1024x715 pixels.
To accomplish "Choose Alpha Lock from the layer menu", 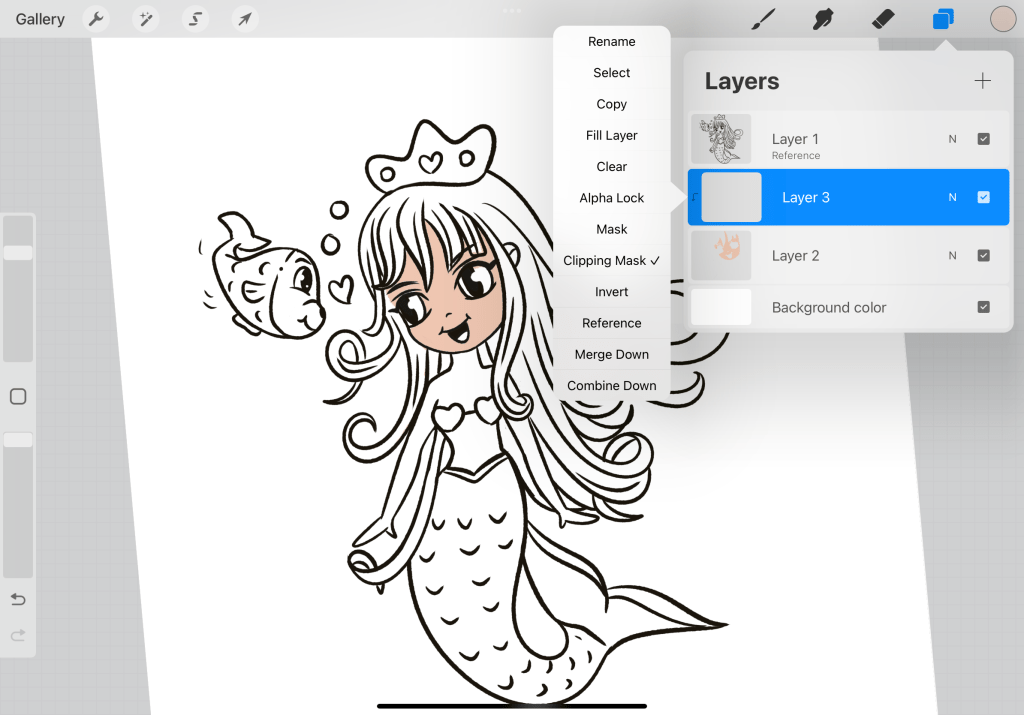I will pos(611,198).
